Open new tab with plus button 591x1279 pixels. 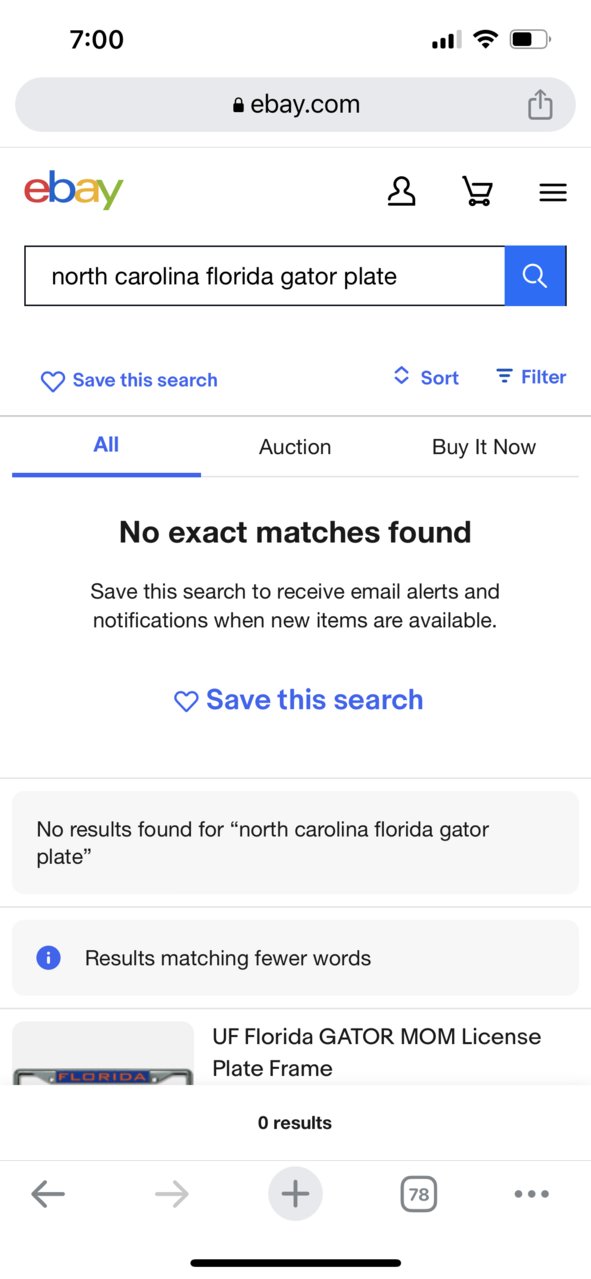pos(295,1194)
